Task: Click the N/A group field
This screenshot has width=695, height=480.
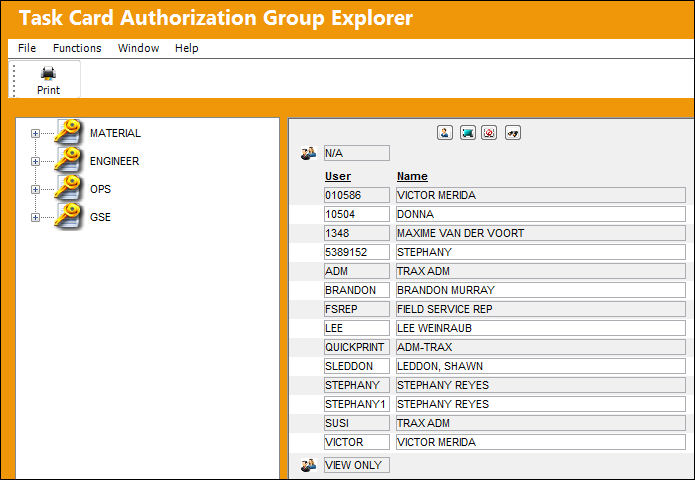Action: [357, 153]
